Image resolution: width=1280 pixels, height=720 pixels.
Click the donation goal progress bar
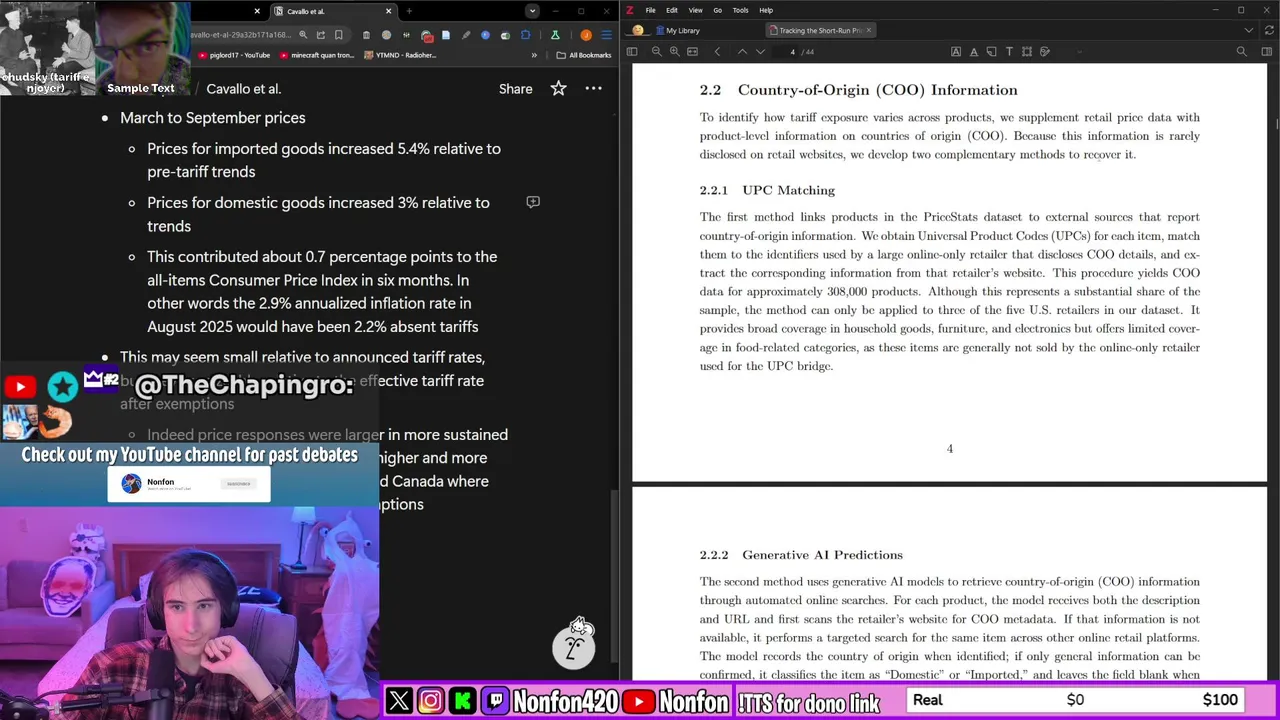(1076, 700)
